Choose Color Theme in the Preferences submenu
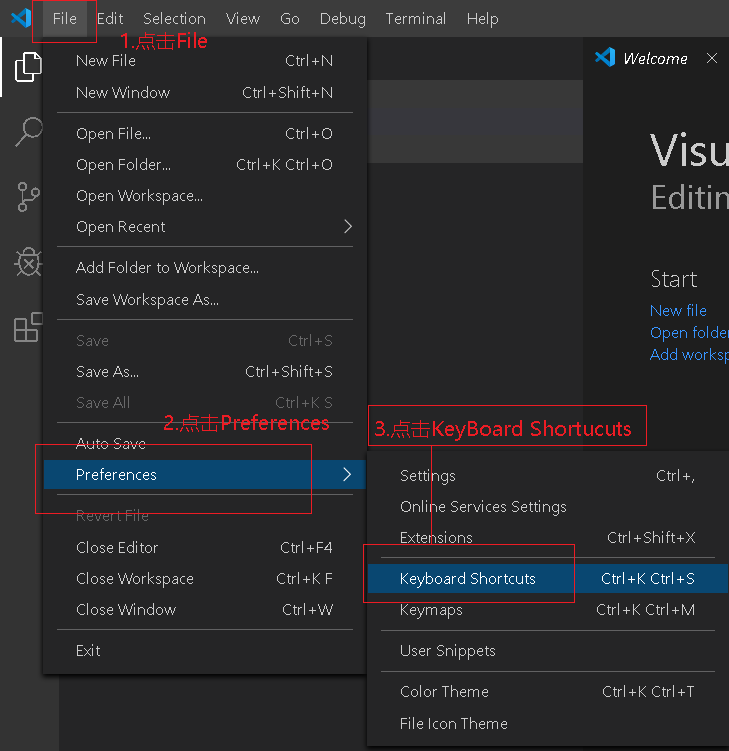The width and height of the screenshot is (729, 751). [444, 691]
